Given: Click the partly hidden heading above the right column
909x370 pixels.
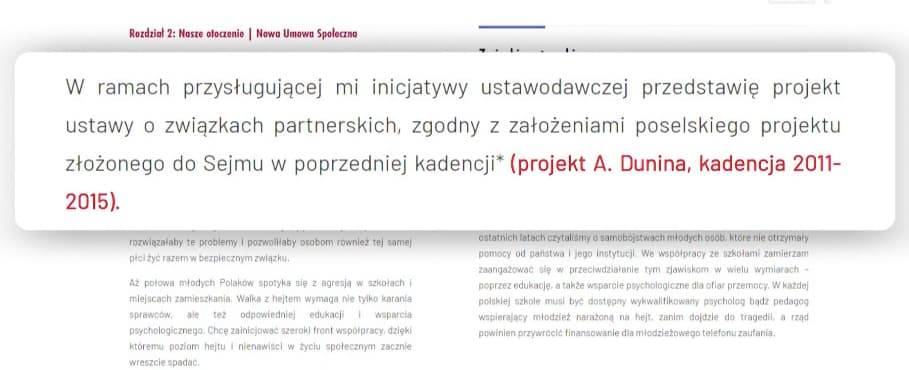Looking at the screenshot, I should click(x=529, y=50).
